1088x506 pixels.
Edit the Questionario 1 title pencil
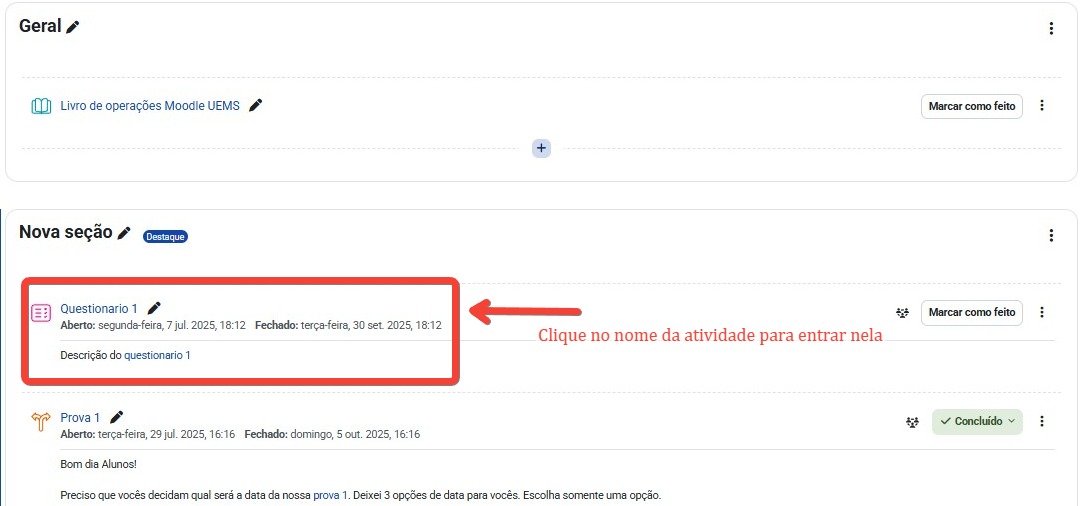pyautogui.click(x=154, y=307)
